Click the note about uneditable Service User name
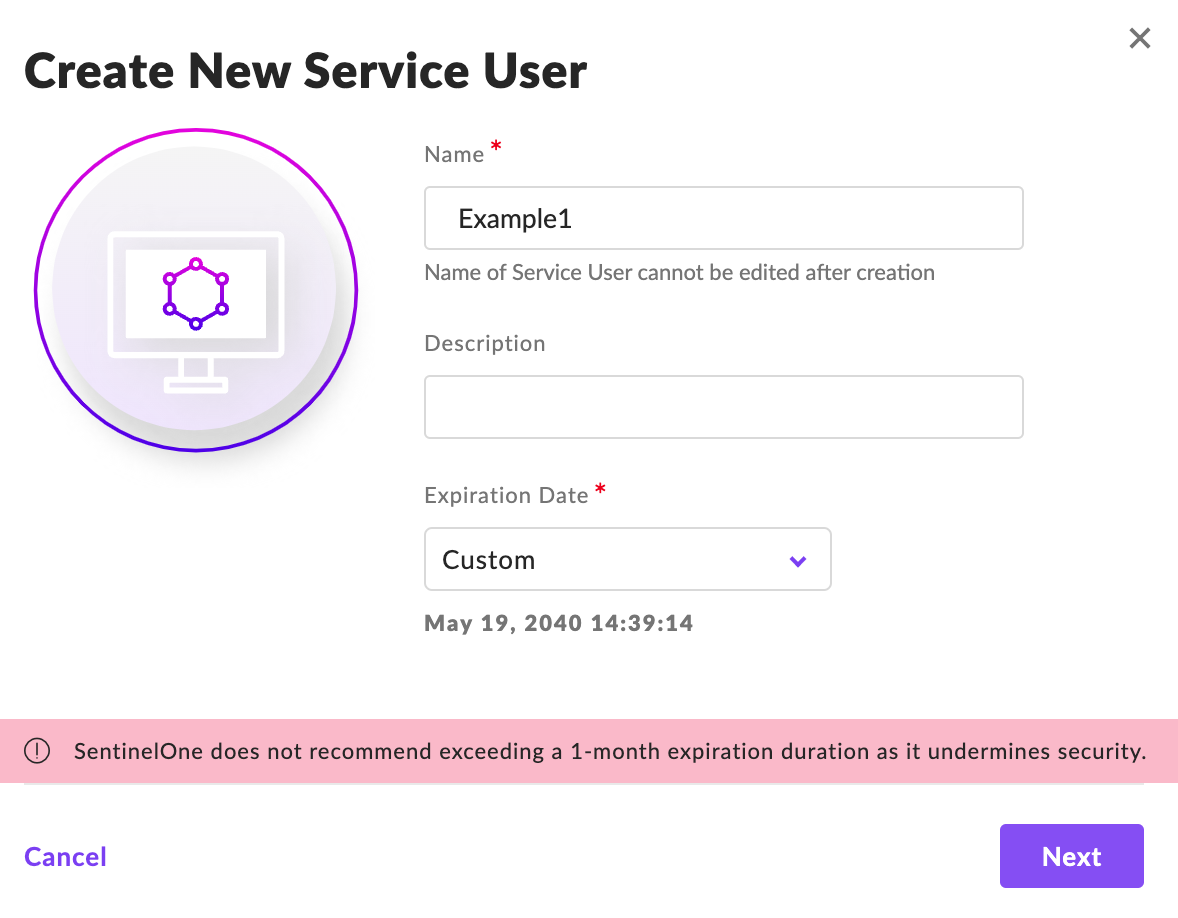Screen dimensions: 1178x918 pos(679,272)
